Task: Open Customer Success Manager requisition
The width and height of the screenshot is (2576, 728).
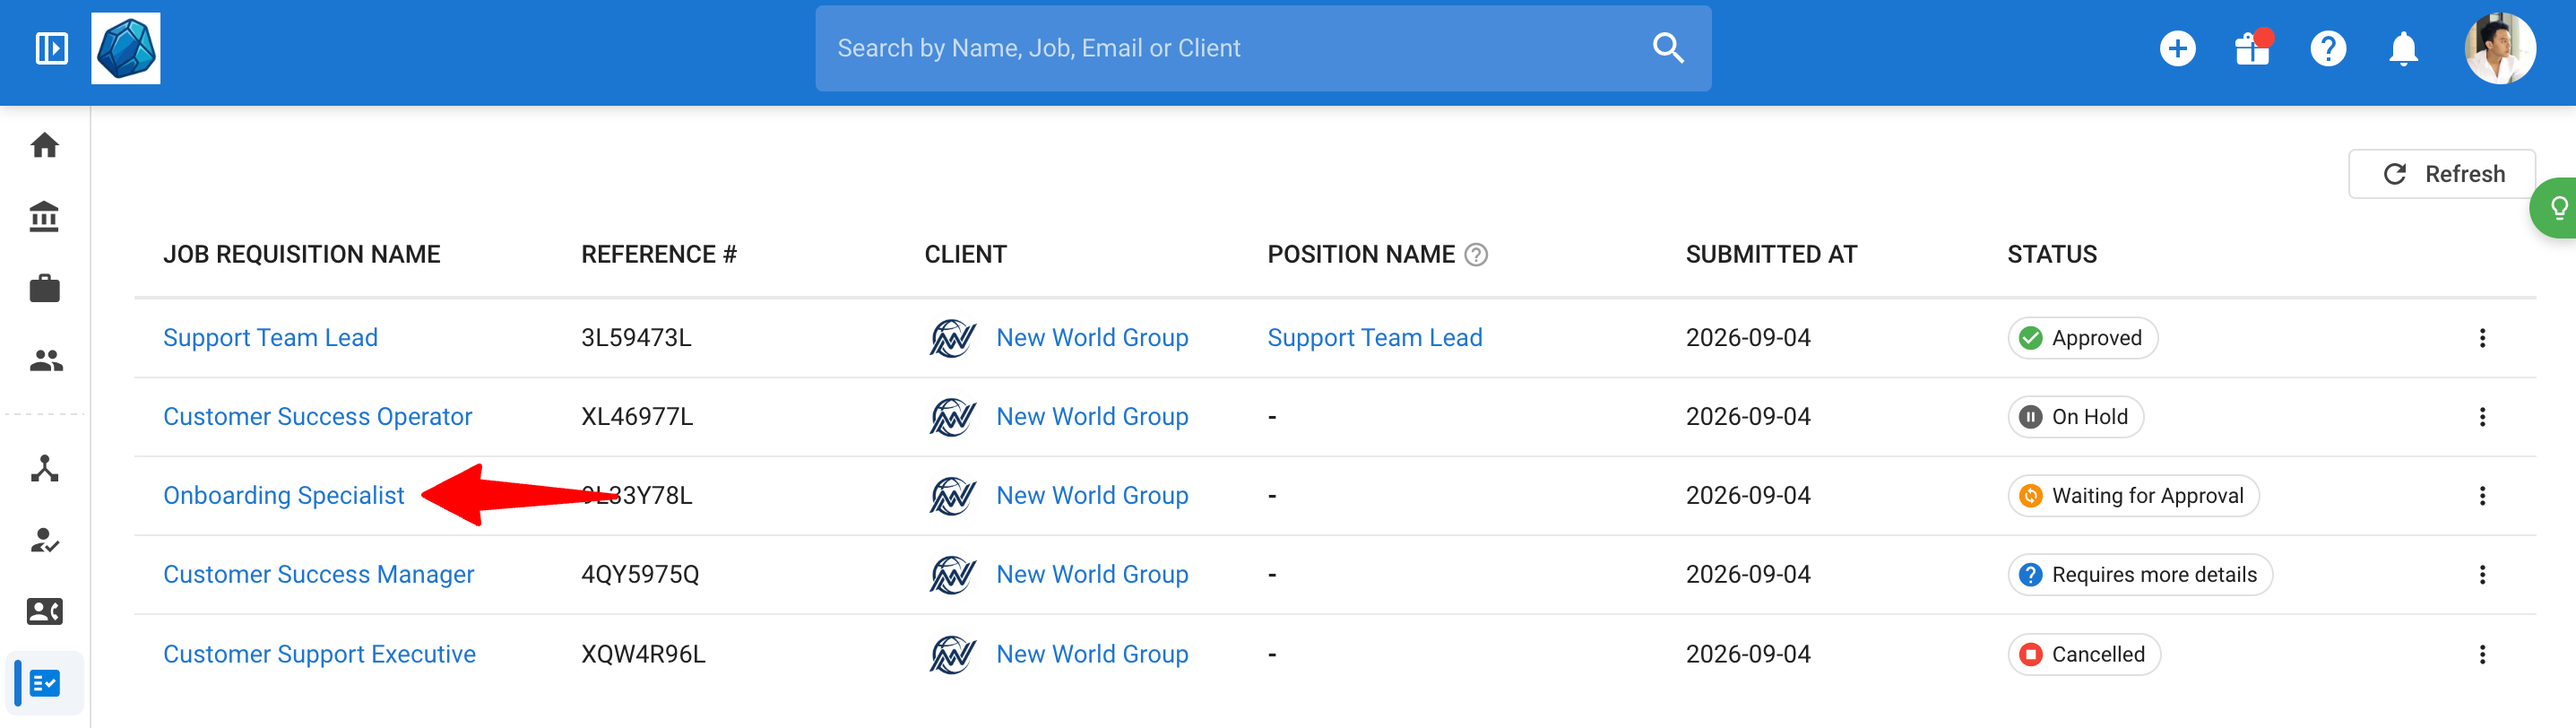Action: point(318,575)
